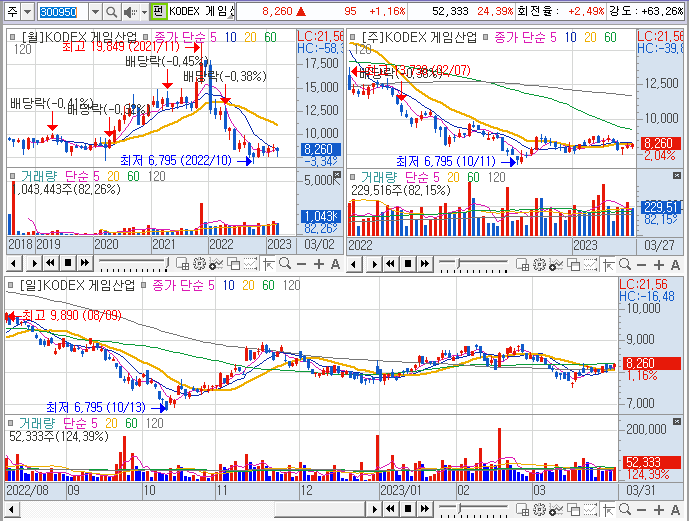The width and height of the screenshot is (689, 521).
Task: Open the 주 market type dropdown arrow
Action: tap(28, 12)
